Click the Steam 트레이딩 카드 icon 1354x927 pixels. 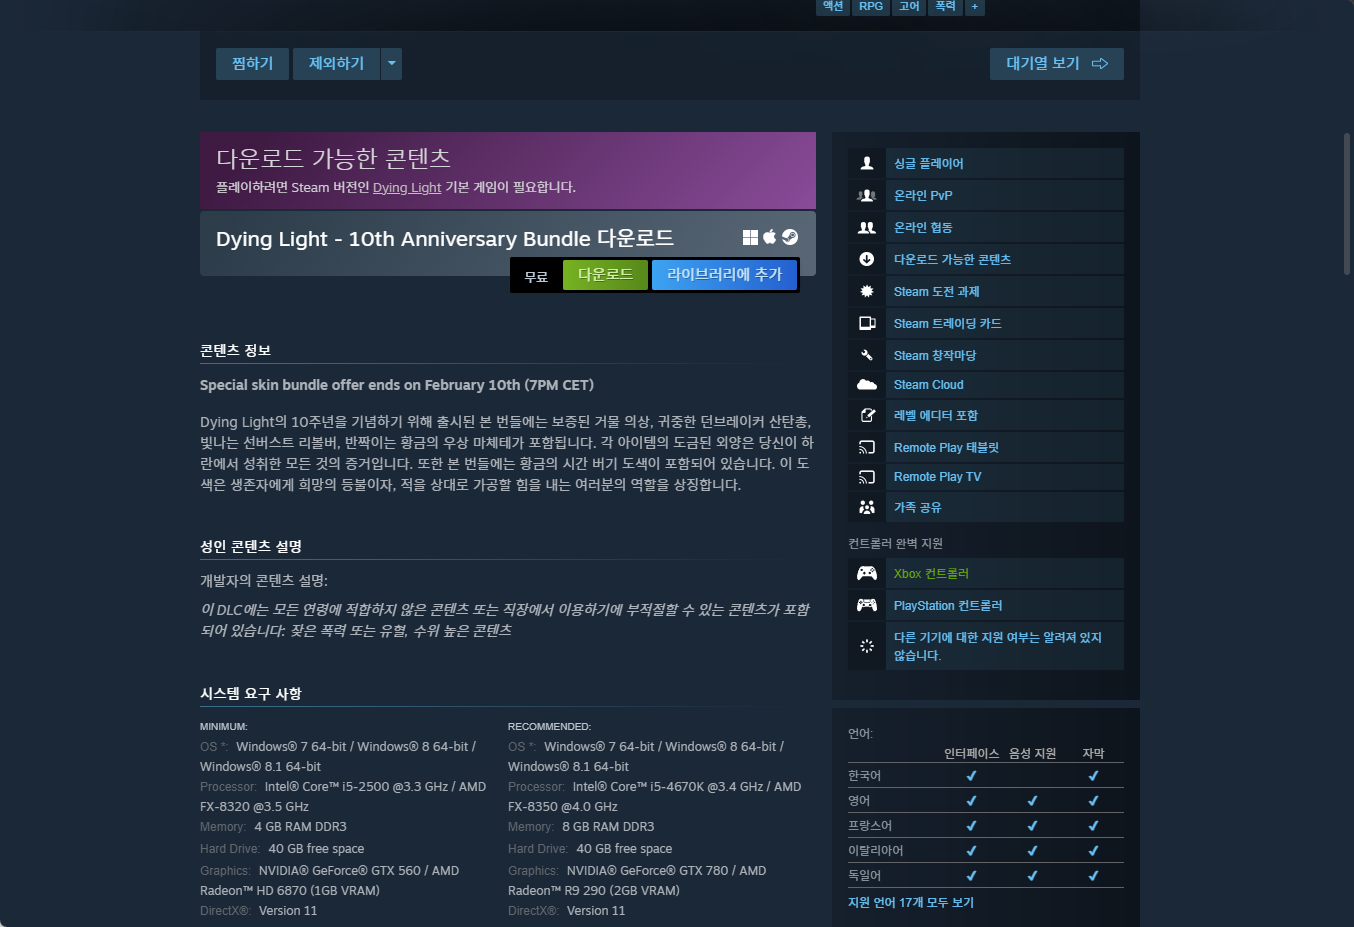[867, 323]
